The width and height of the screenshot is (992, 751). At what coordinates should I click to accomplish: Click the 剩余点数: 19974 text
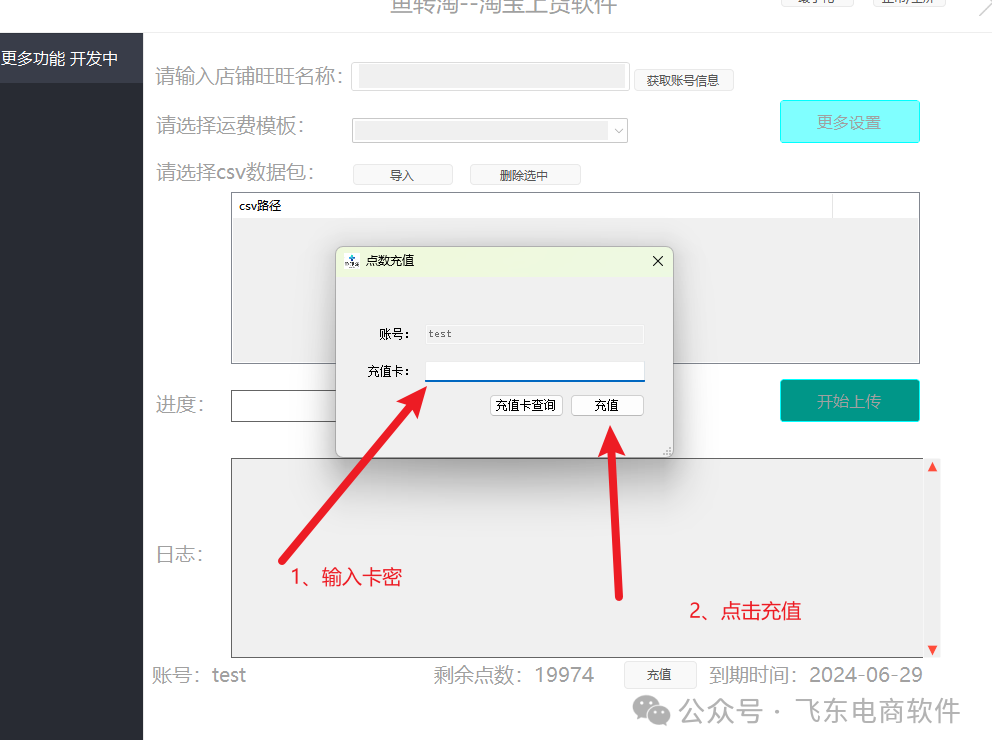coord(514,675)
